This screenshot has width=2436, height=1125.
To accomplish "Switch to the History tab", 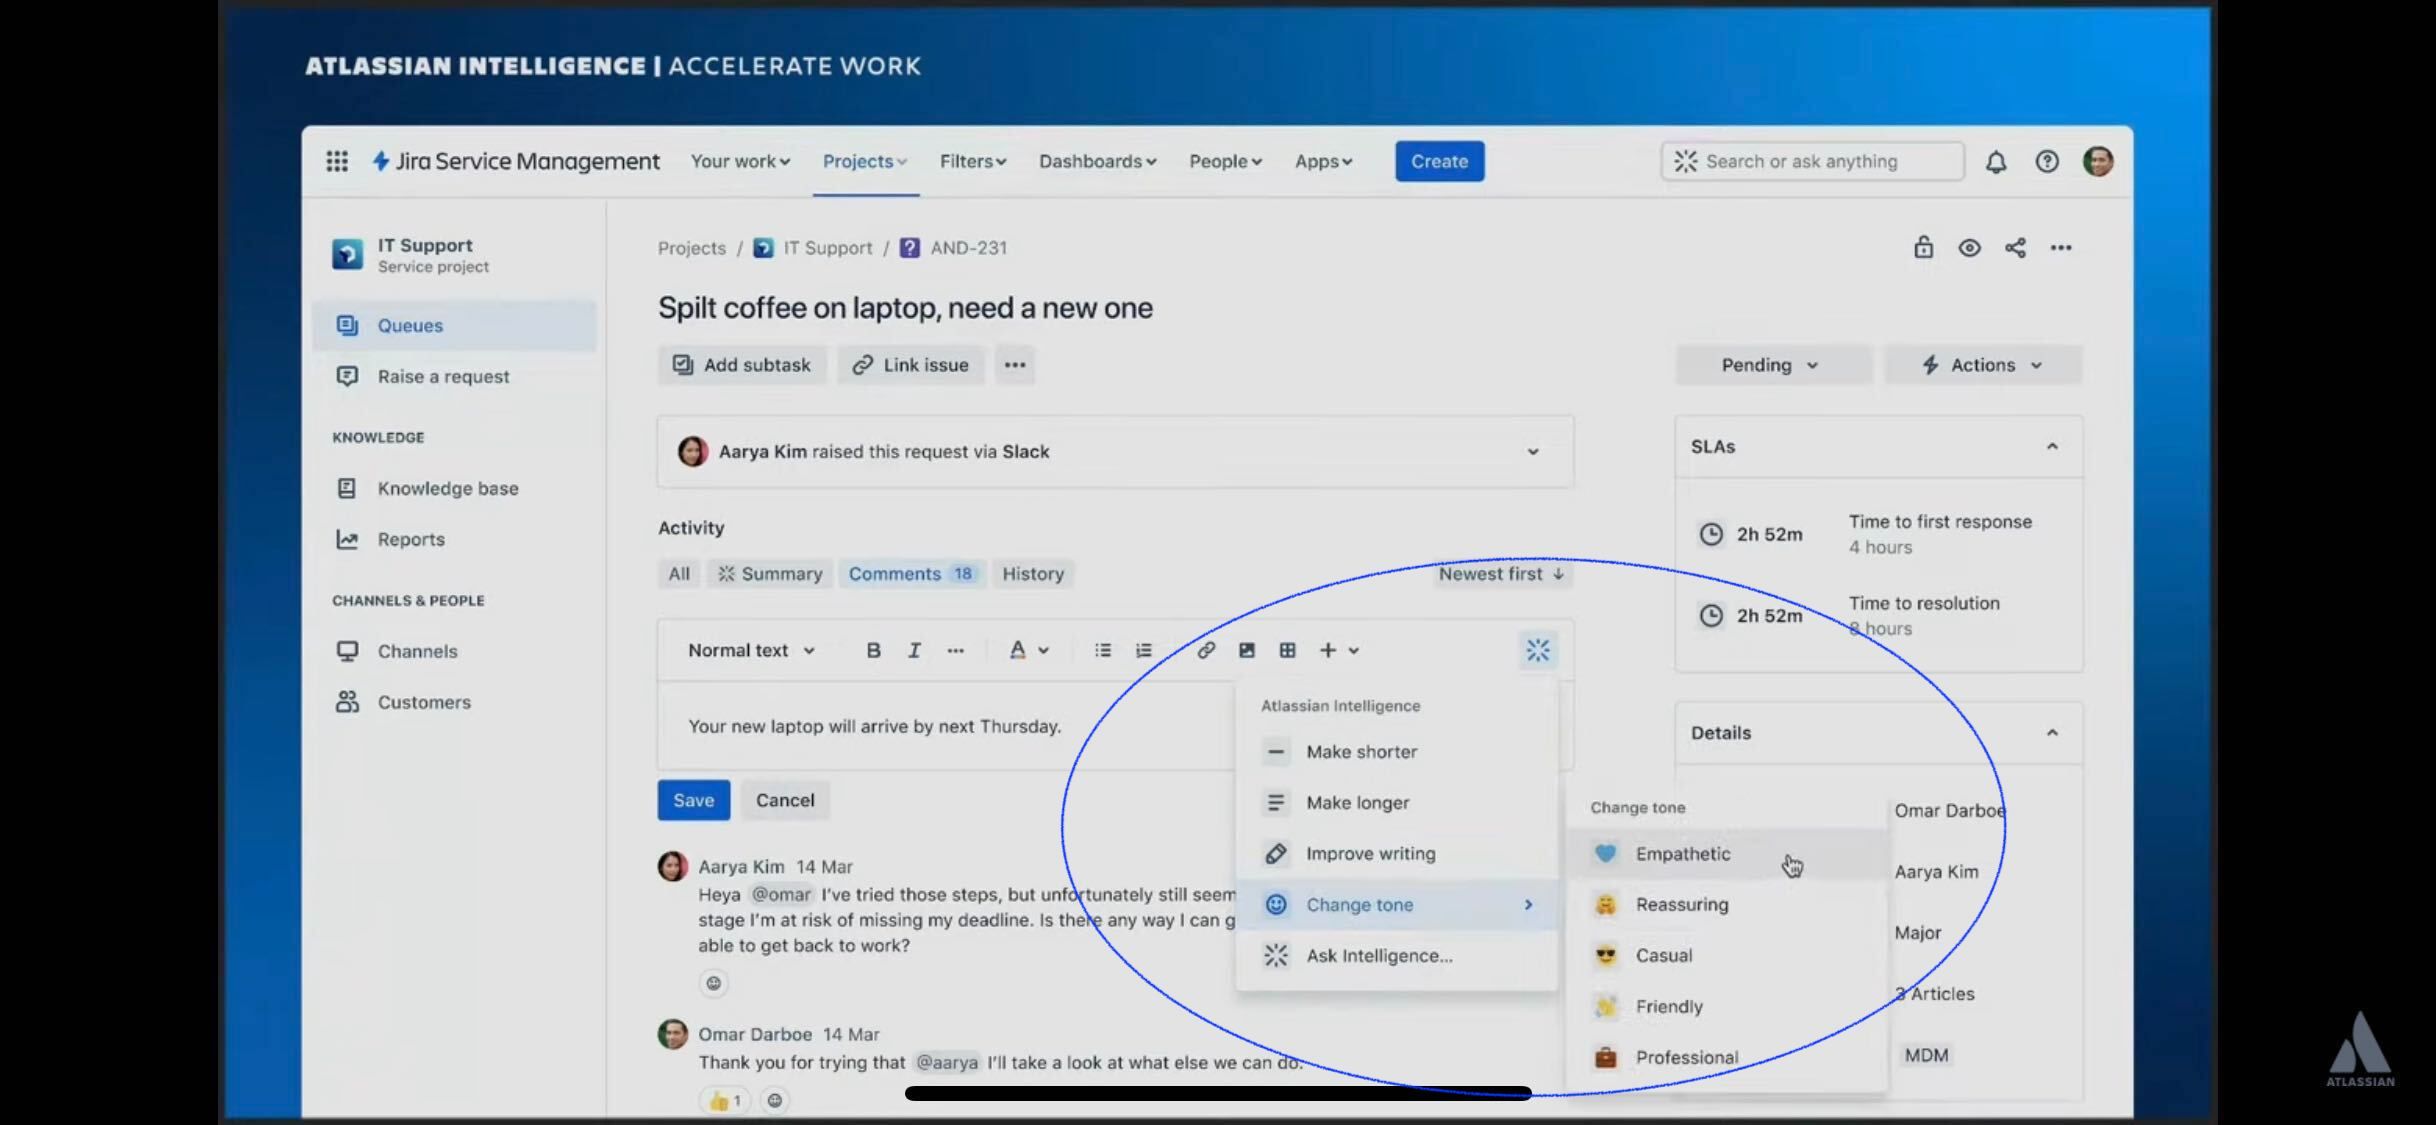I will click(1033, 574).
